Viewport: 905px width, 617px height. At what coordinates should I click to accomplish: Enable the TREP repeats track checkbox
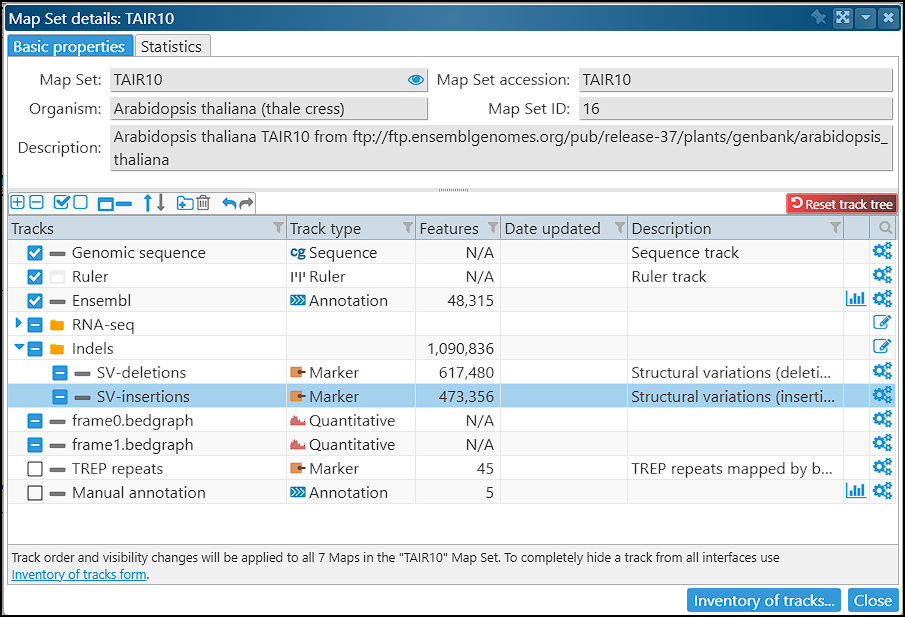point(35,469)
